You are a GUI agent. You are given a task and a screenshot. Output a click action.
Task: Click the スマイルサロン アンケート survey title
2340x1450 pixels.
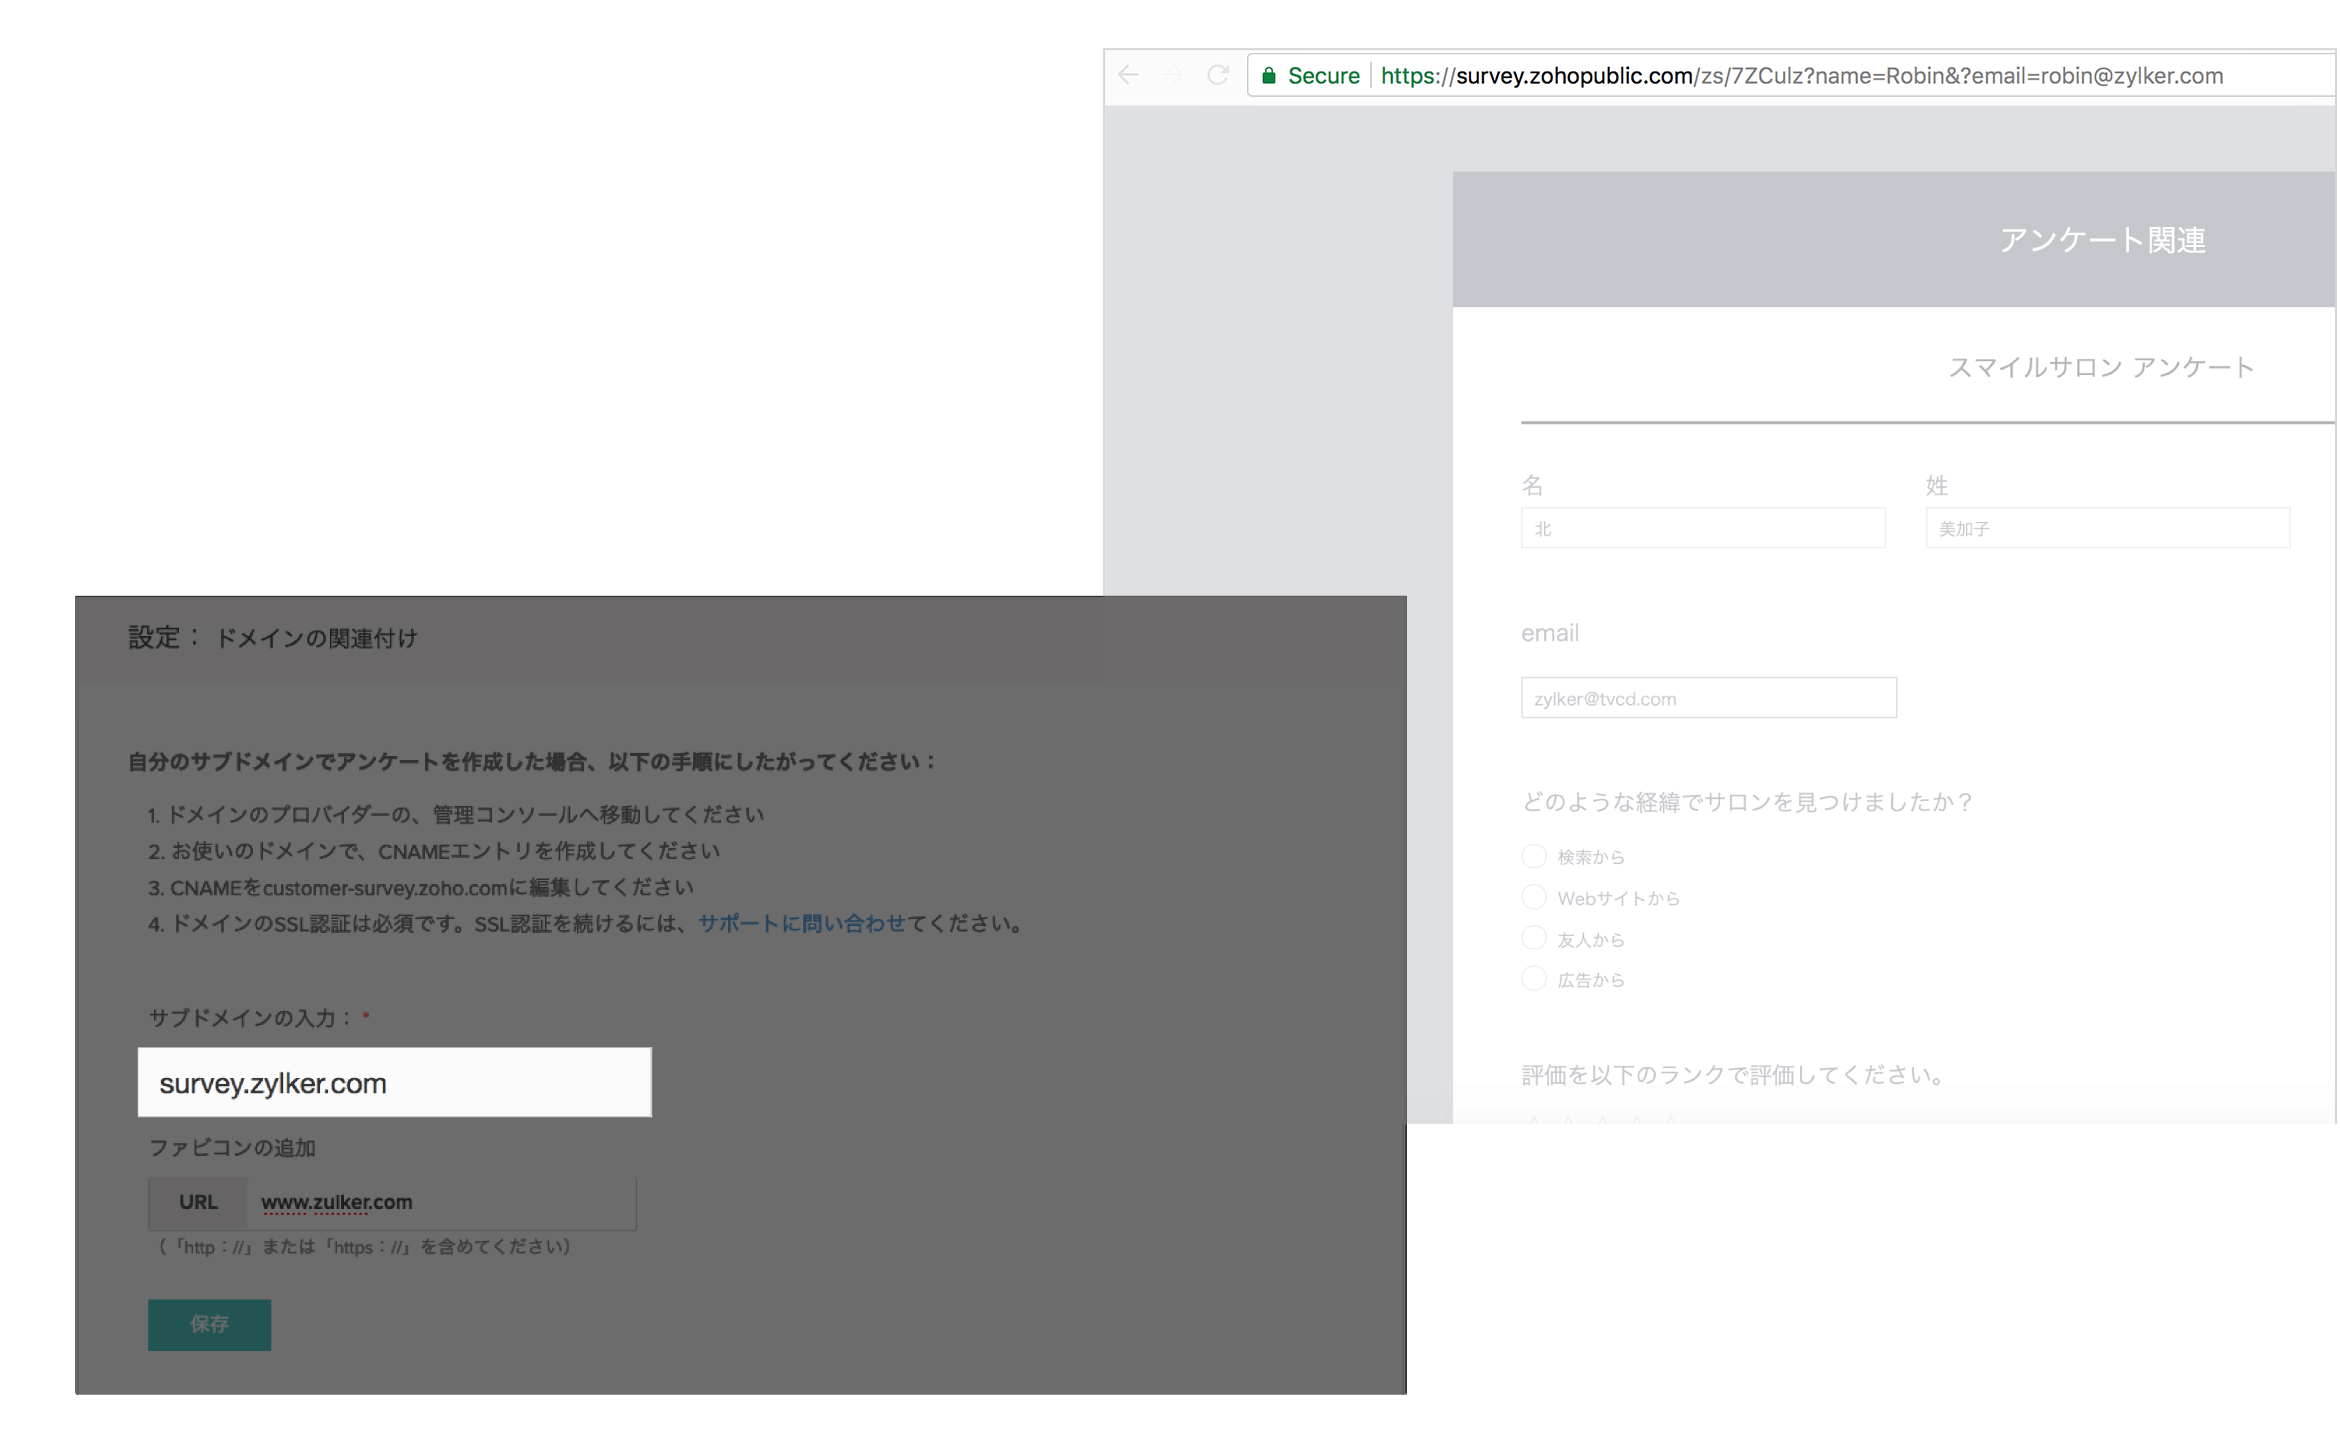click(x=2100, y=368)
